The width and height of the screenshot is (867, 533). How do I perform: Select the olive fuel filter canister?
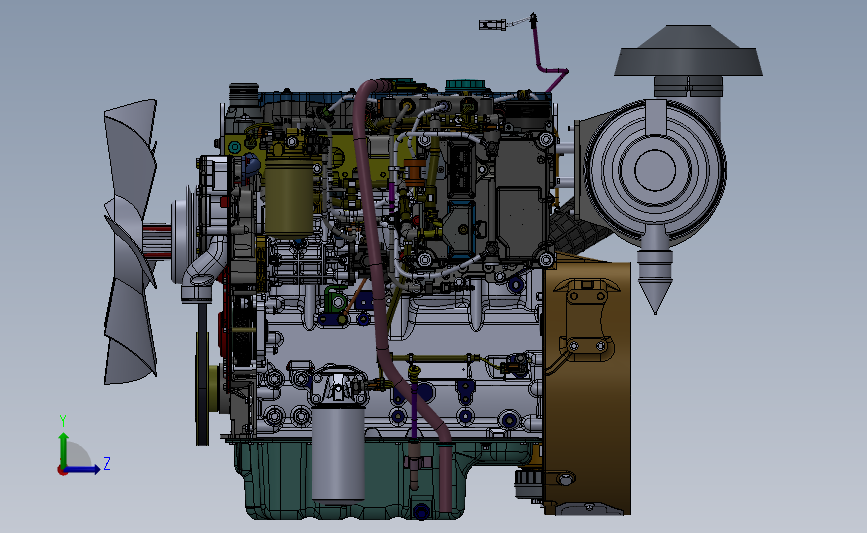tap(289, 198)
